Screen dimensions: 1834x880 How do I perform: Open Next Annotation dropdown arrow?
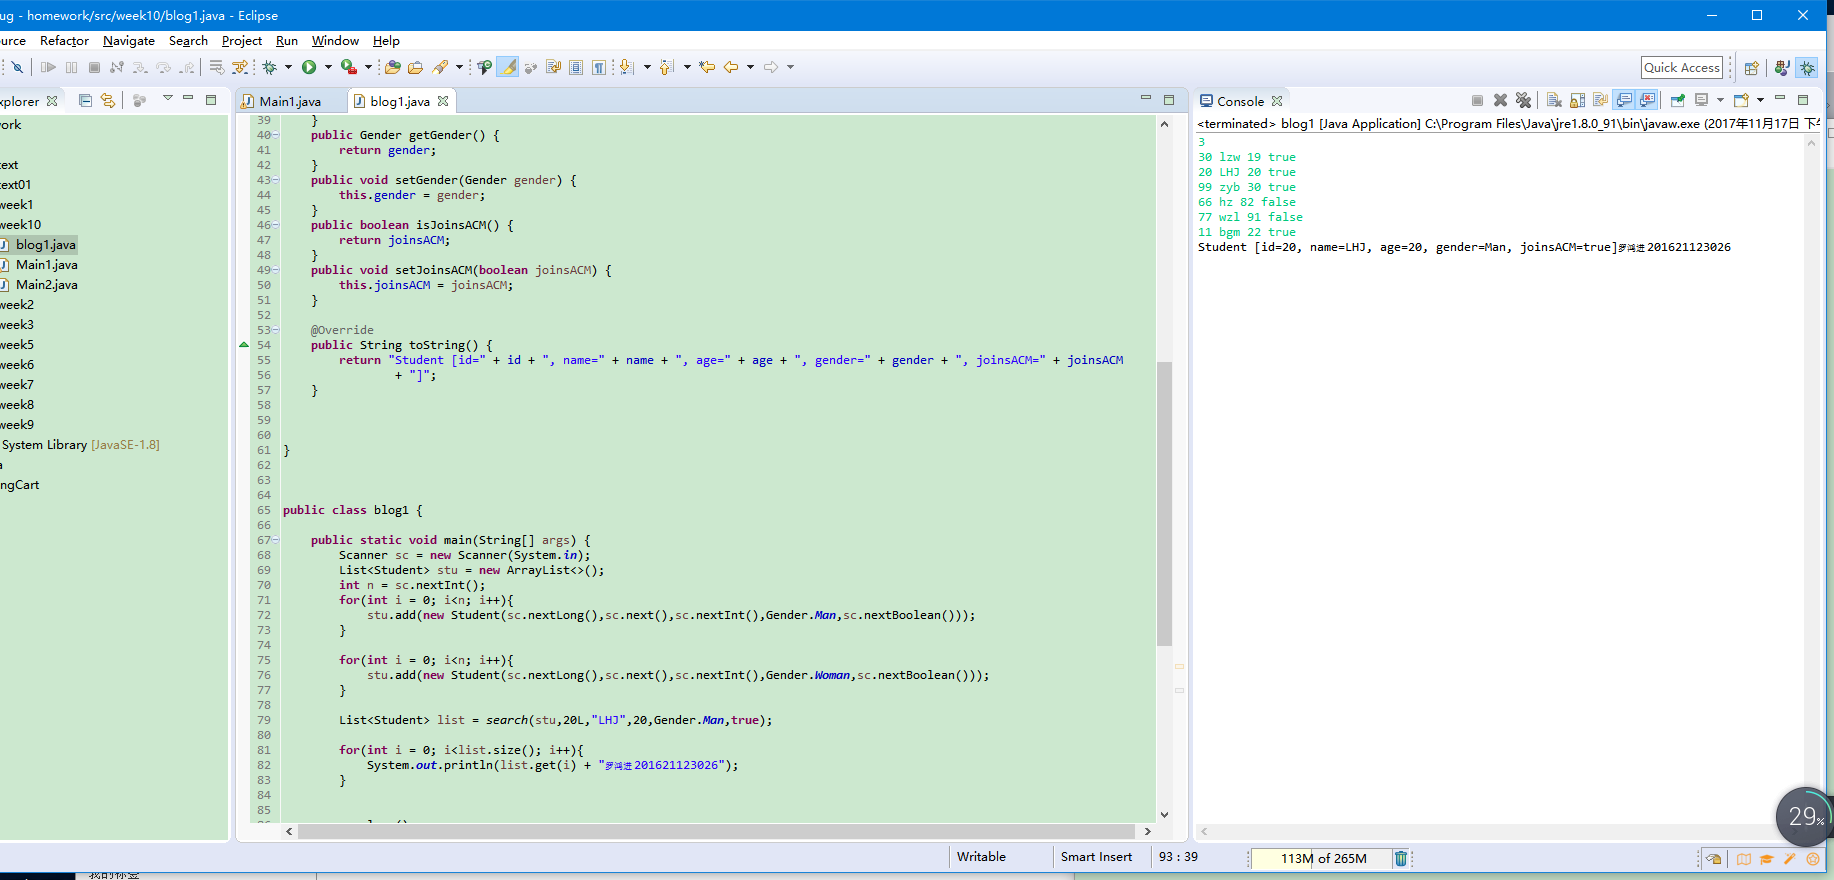click(647, 67)
